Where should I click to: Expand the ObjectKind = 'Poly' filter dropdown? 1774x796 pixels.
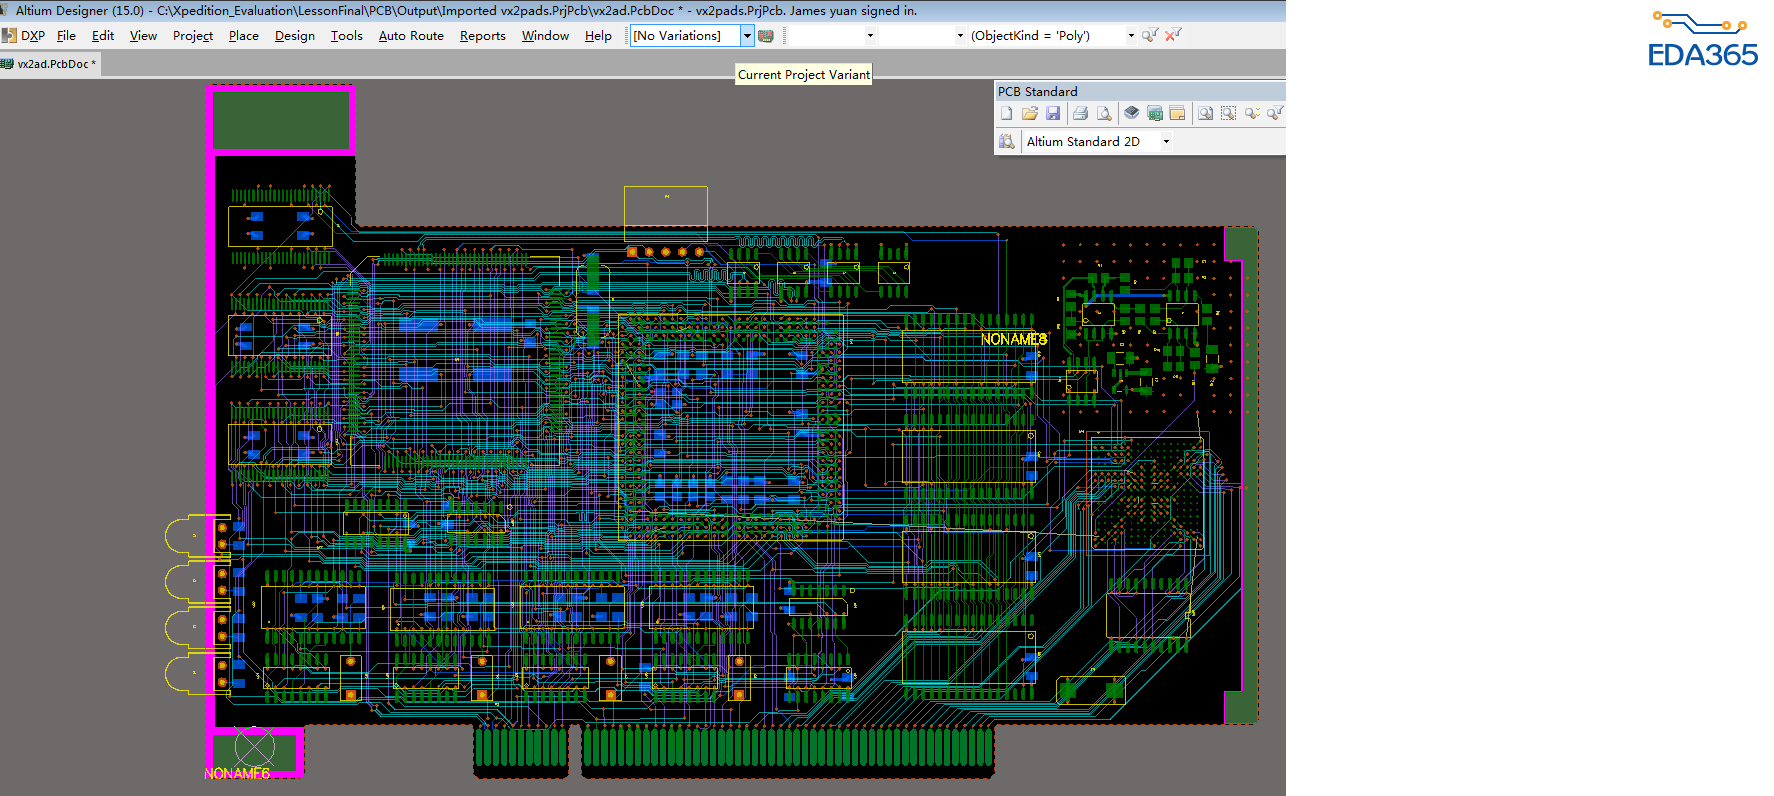coord(1131,36)
